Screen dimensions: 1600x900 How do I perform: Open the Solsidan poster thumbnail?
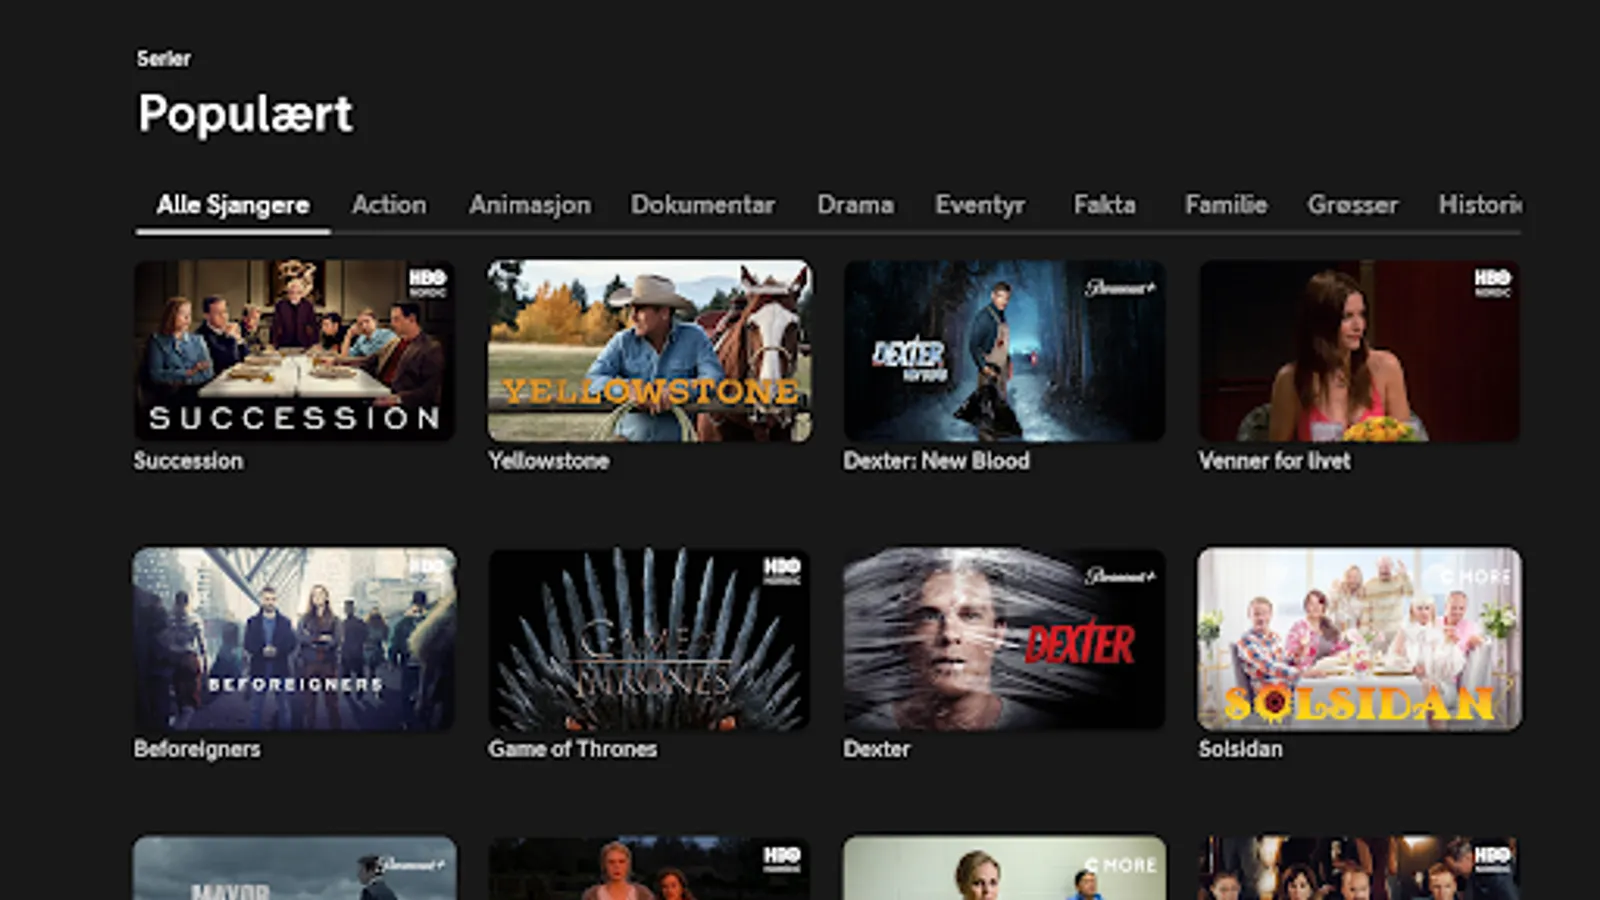click(x=1360, y=638)
